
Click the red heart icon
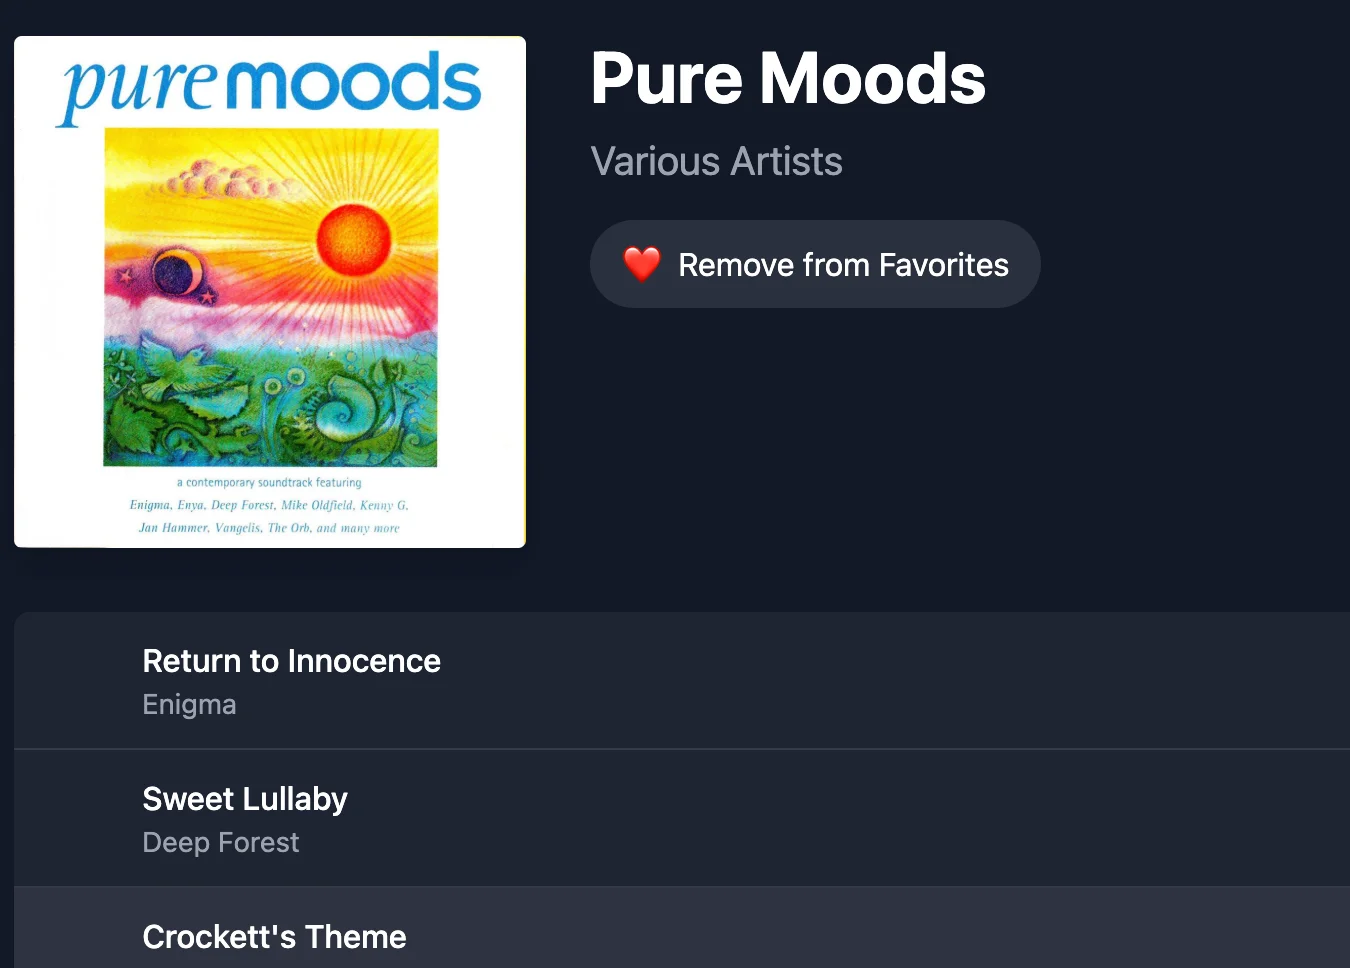(642, 264)
